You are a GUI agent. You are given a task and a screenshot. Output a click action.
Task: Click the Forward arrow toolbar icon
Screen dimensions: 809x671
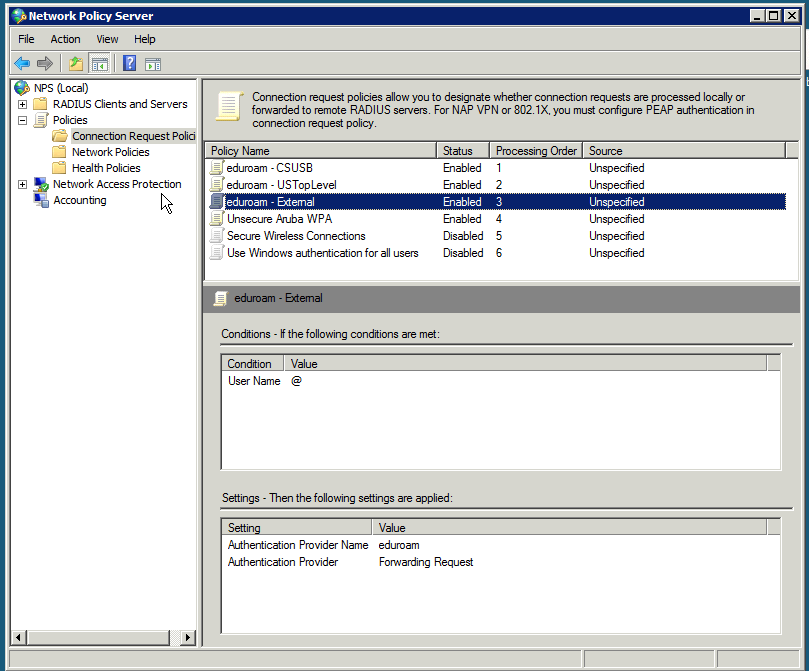click(45, 63)
